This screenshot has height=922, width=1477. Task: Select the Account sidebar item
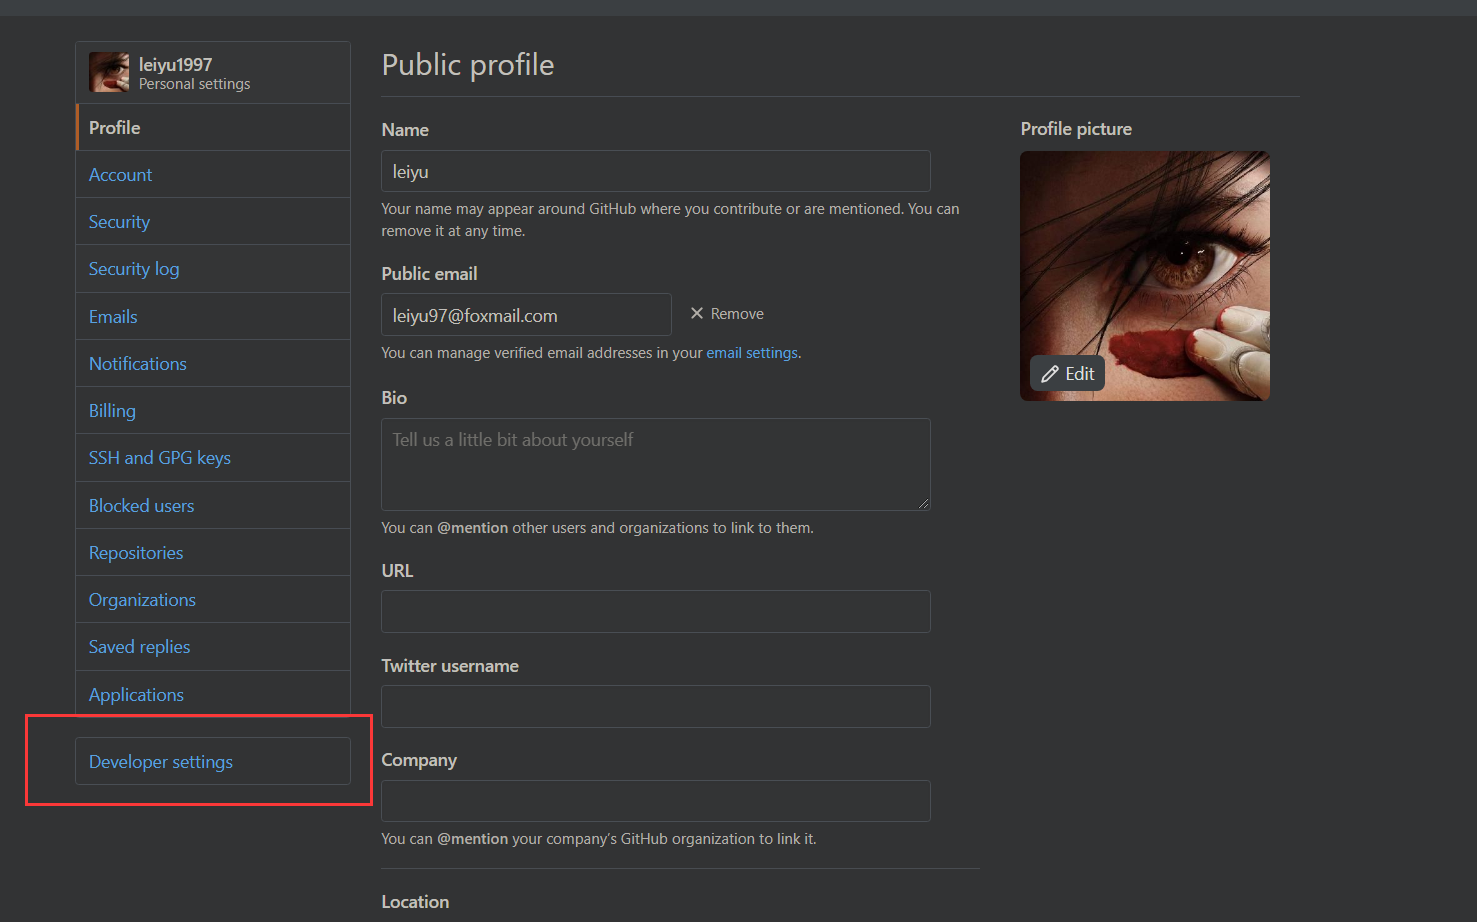click(213, 175)
